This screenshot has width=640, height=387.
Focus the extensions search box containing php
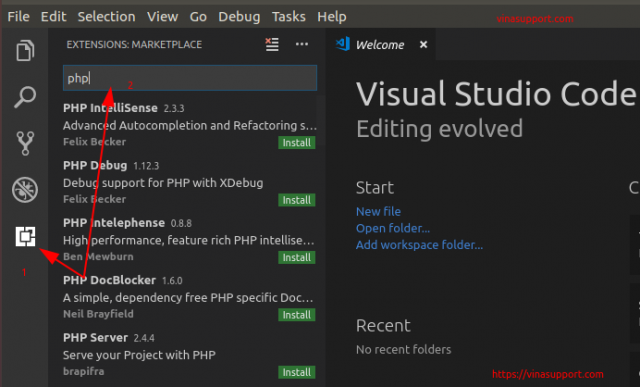point(190,78)
